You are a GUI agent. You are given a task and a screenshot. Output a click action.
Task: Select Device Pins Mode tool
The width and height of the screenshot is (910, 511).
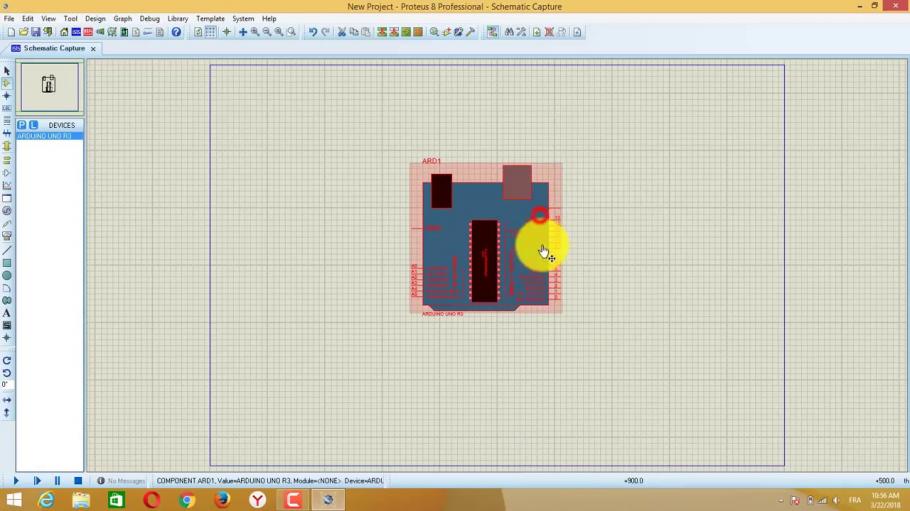[7, 172]
